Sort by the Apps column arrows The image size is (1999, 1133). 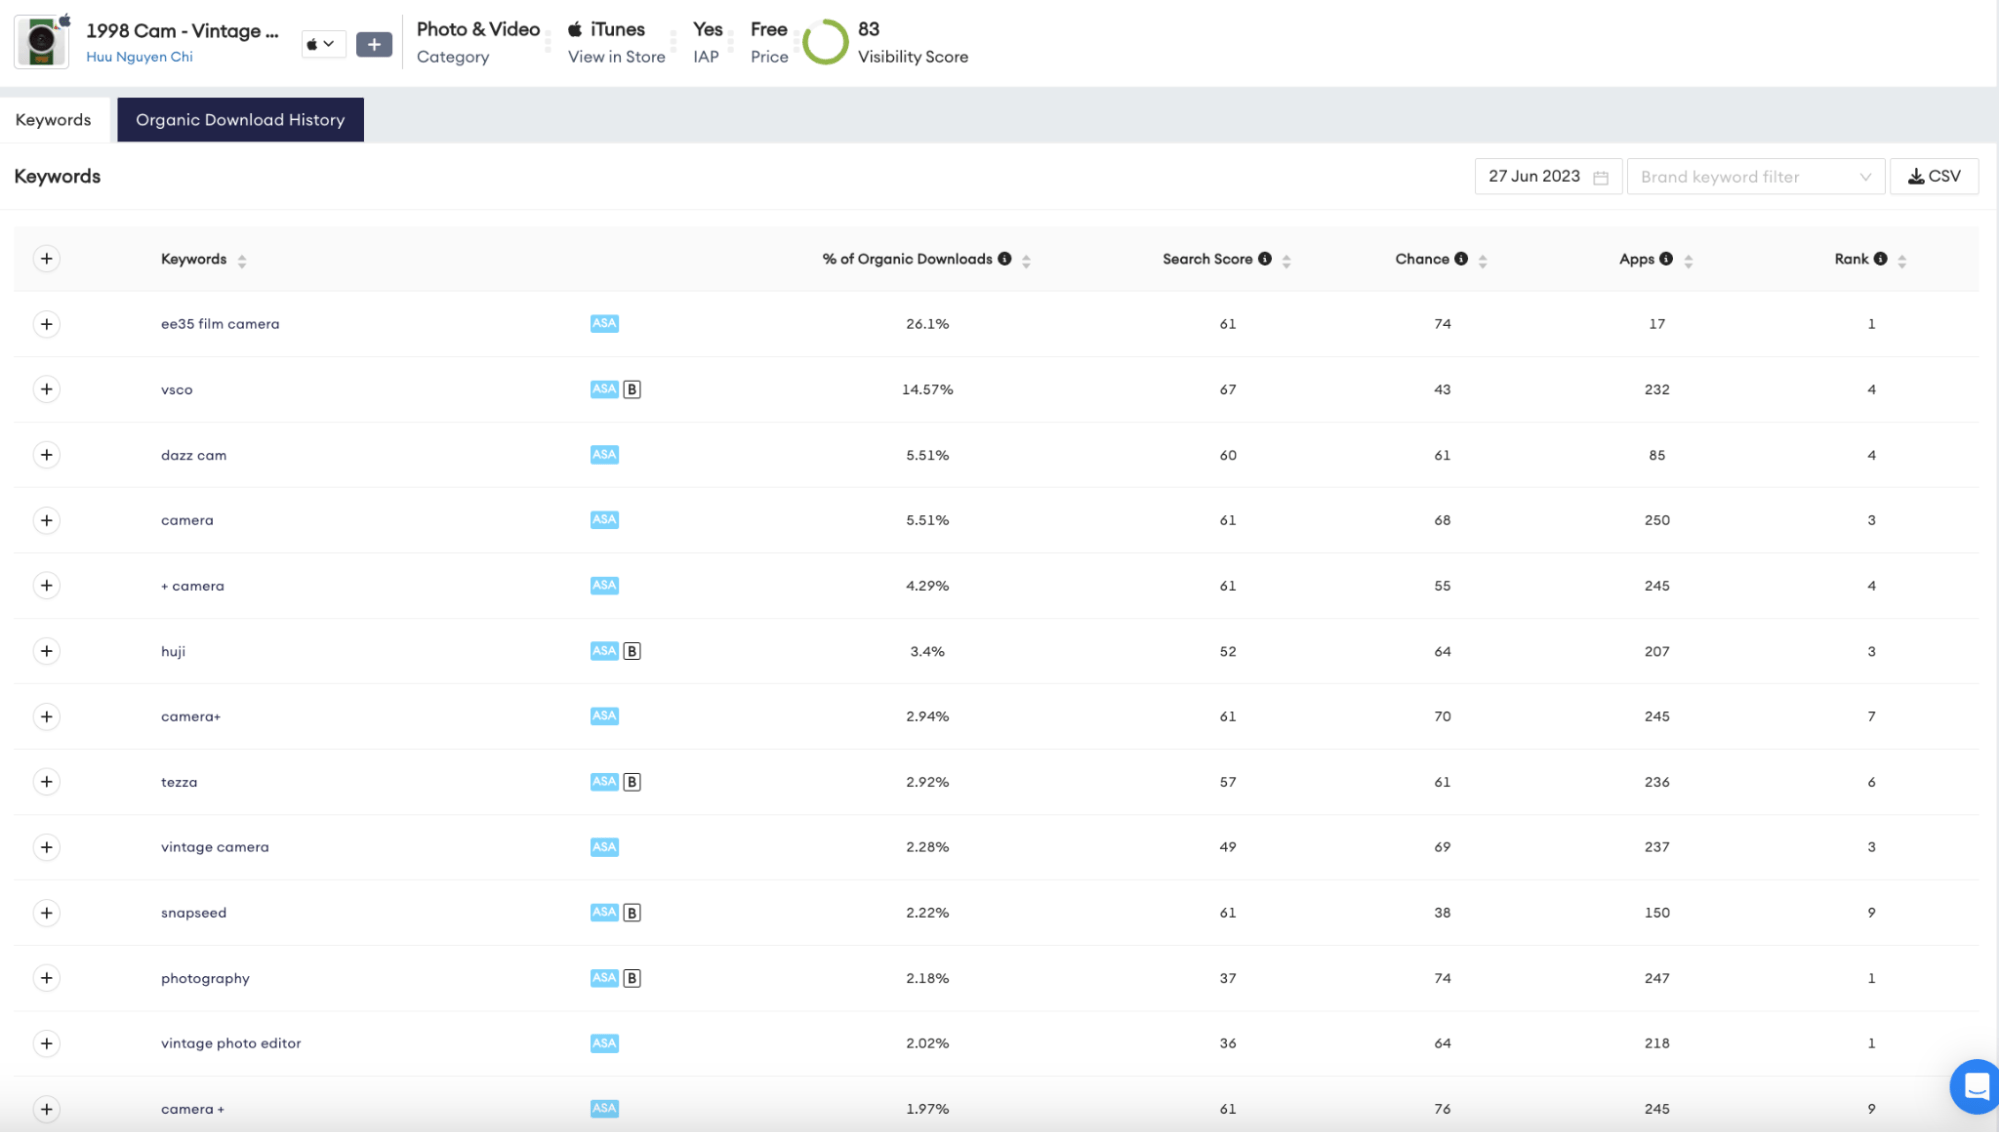point(1688,260)
